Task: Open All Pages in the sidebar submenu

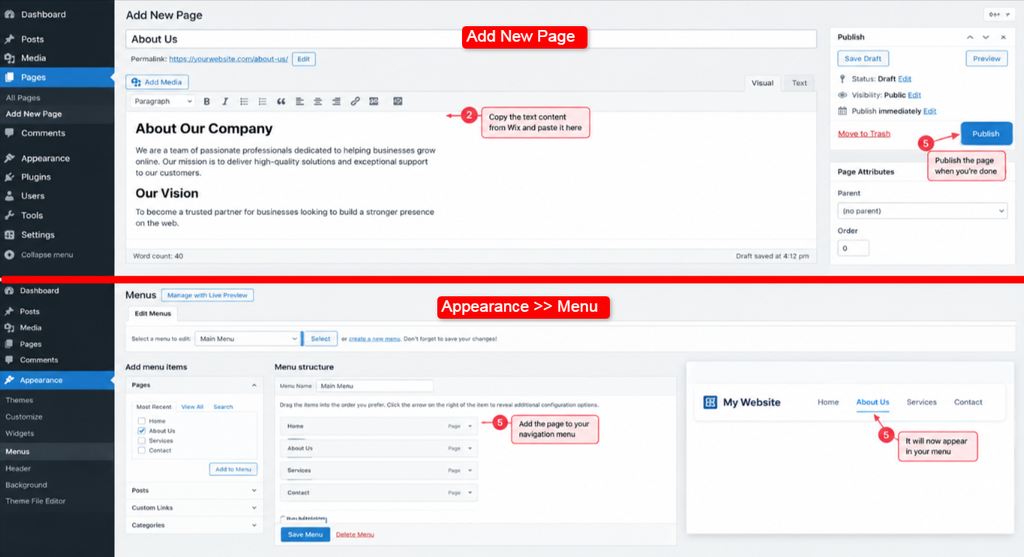Action: pyautogui.click(x=23, y=97)
